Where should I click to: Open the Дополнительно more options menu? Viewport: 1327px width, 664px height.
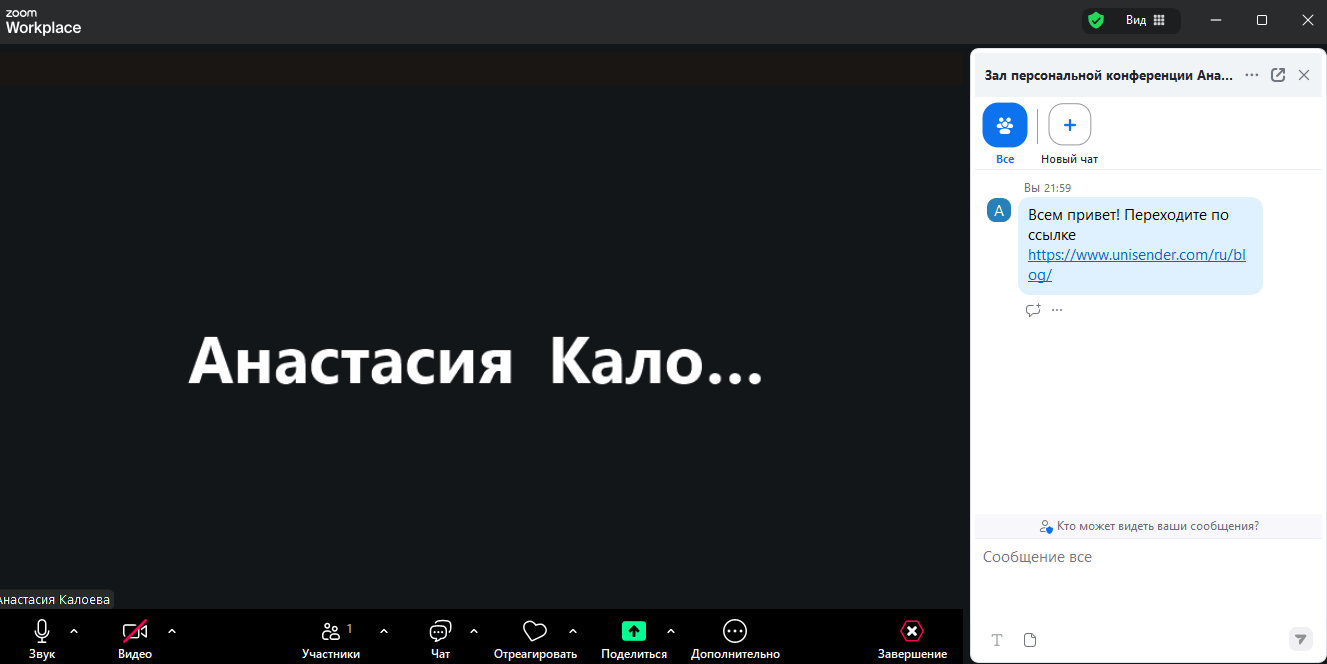(x=735, y=638)
